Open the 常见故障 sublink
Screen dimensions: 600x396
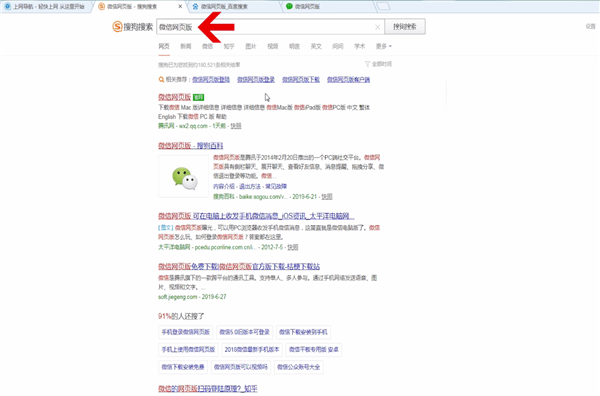[x=276, y=186]
